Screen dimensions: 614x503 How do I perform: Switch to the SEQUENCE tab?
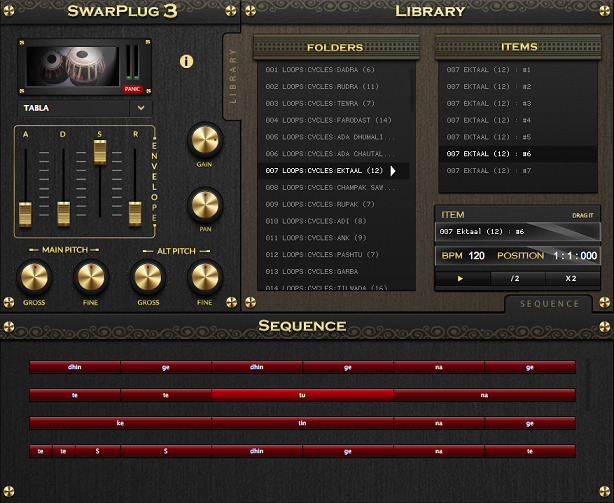click(x=549, y=304)
